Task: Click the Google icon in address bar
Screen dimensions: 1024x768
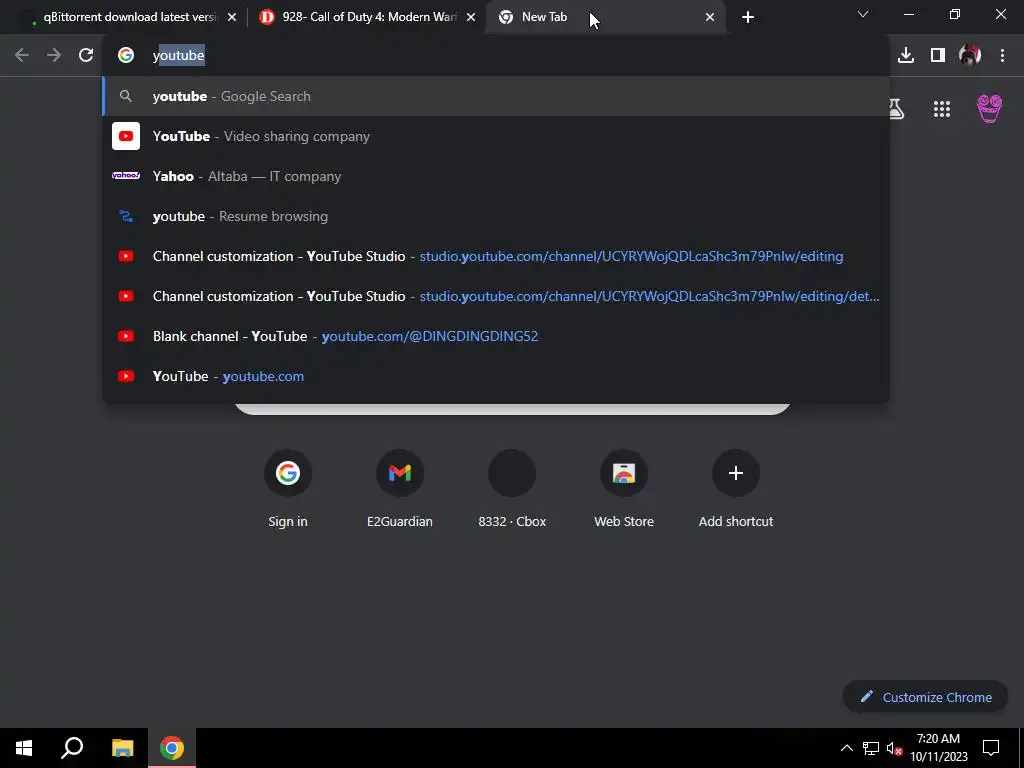Action: point(126,56)
